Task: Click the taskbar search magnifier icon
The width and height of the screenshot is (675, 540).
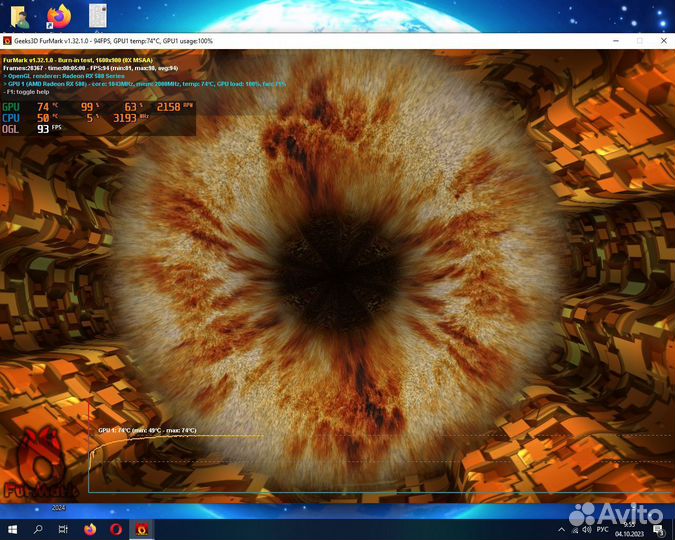Action: [x=38, y=528]
